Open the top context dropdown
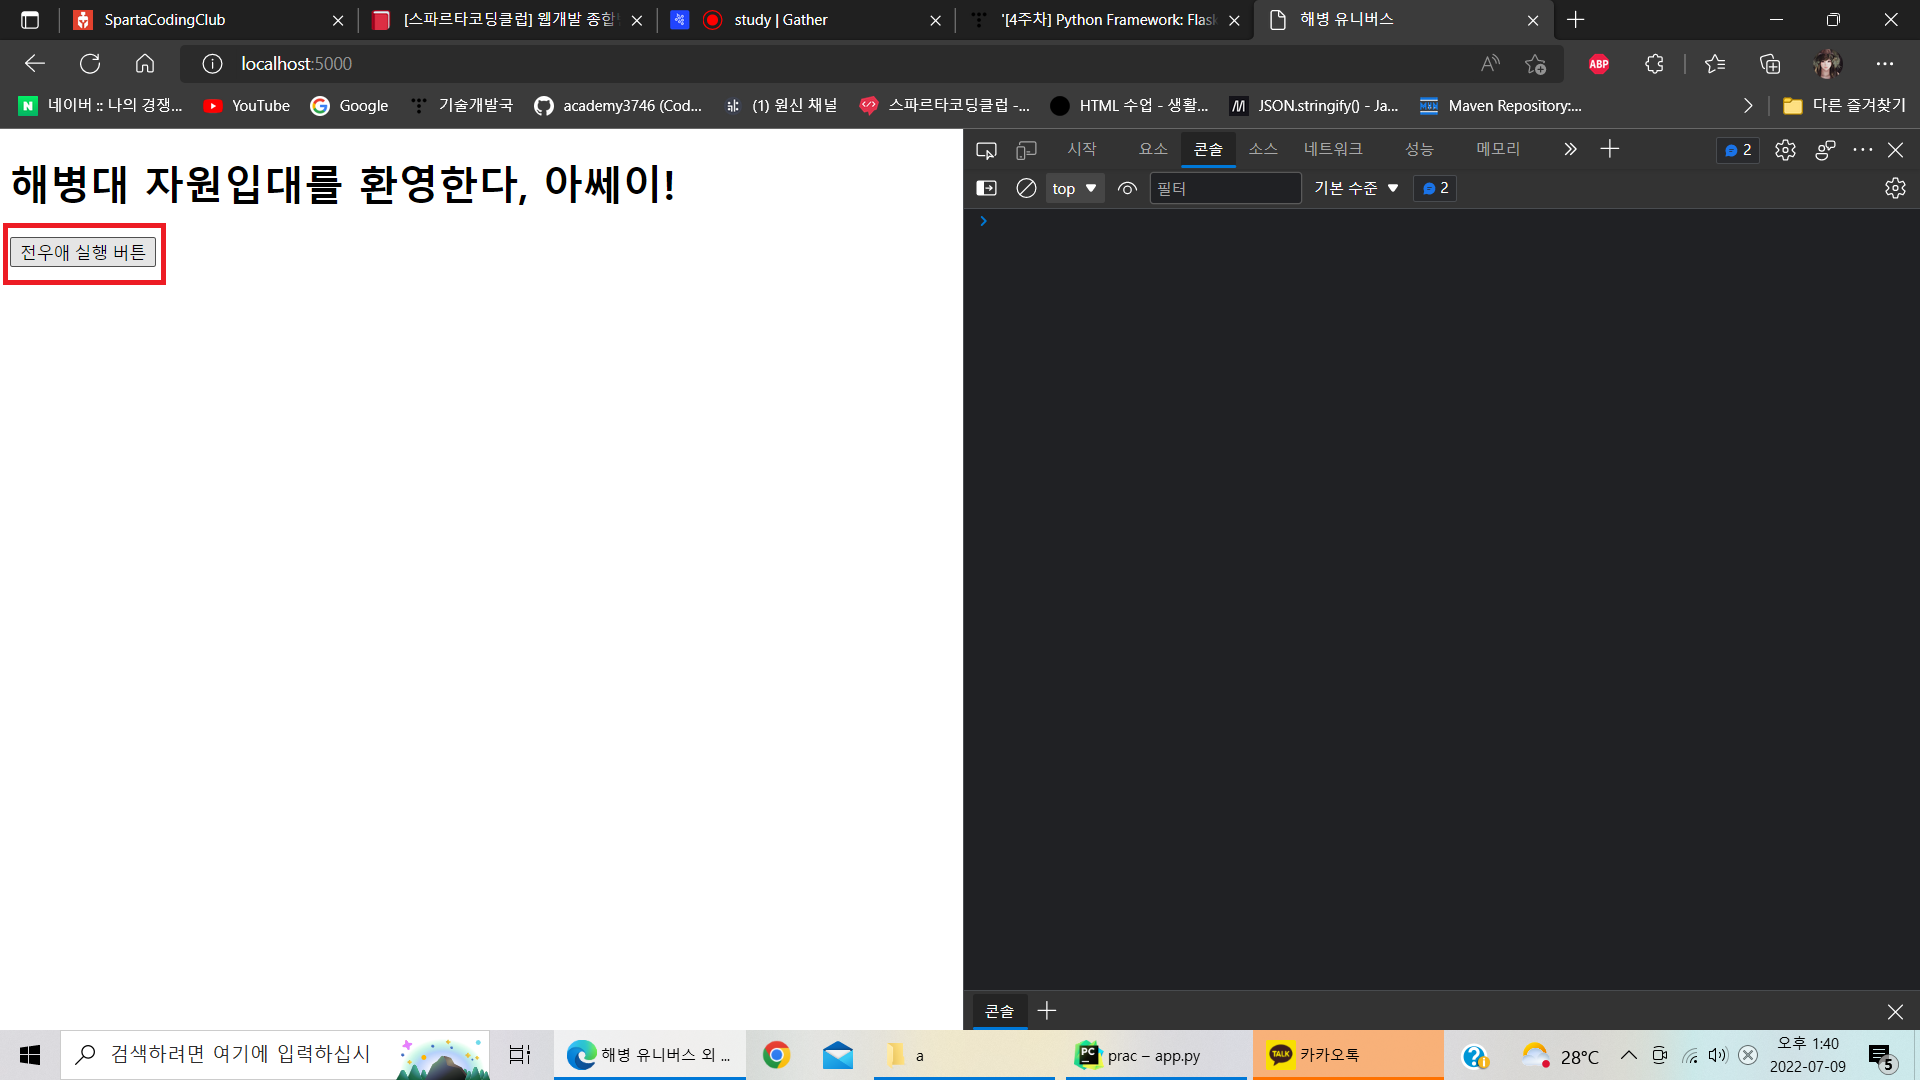Image resolution: width=1920 pixels, height=1080 pixels. 1074,188
